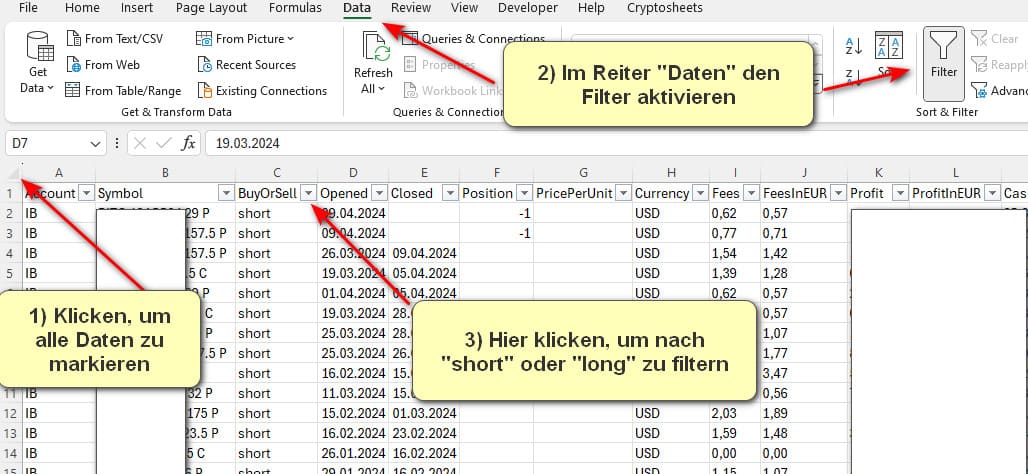Image resolution: width=1028 pixels, height=474 pixels.
Task: Open the View tab
Action: pyautogui.click(x=464, y=8)
